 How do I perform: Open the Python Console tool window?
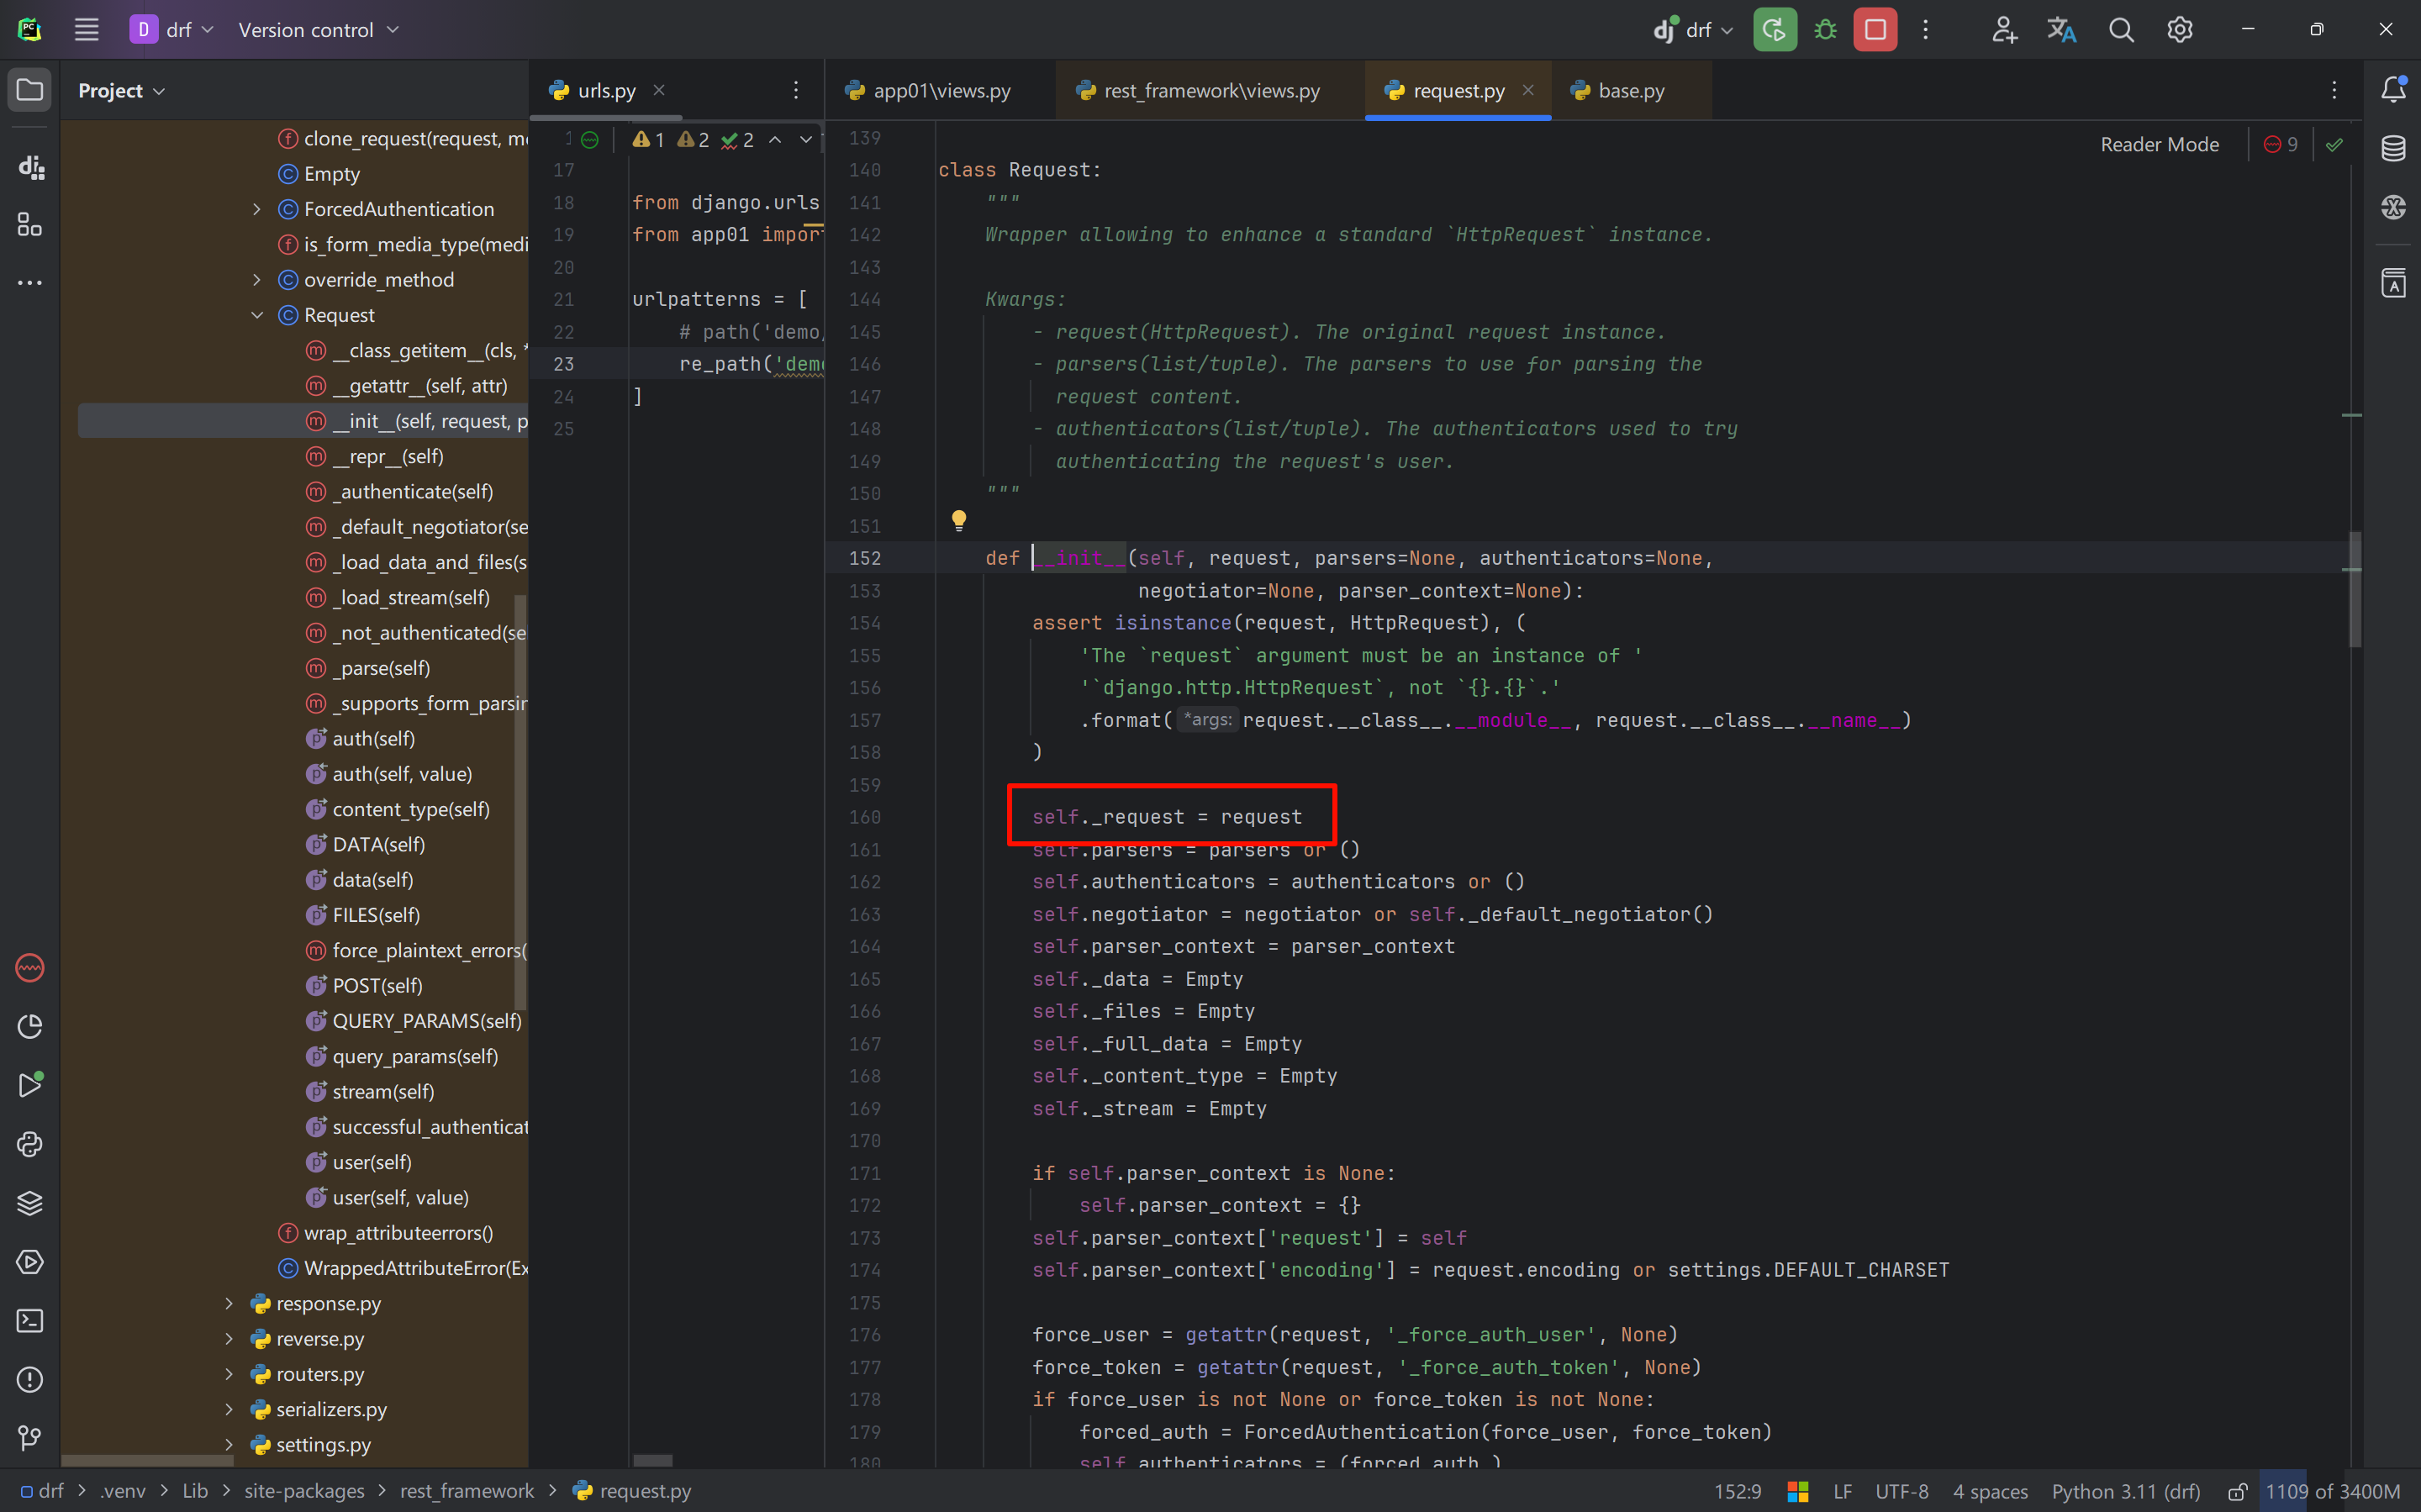point(30,1144)
